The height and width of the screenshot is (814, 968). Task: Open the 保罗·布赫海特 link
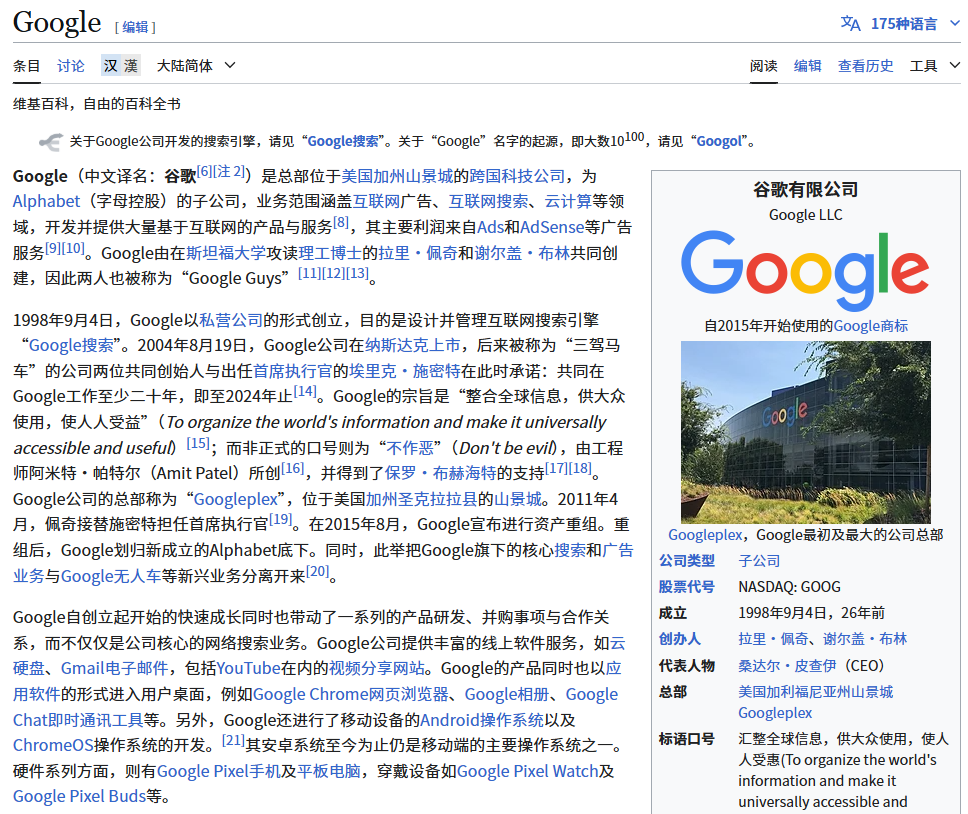[x=440, y=473]
